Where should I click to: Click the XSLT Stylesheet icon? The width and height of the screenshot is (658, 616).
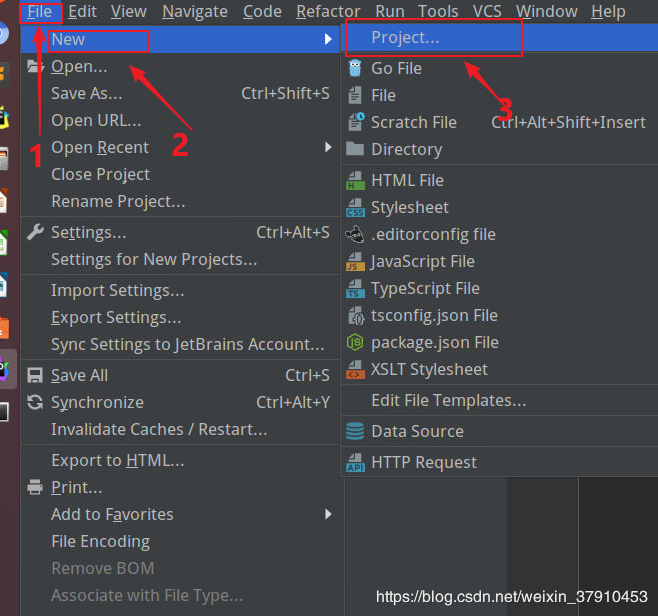tap(355, 369)
